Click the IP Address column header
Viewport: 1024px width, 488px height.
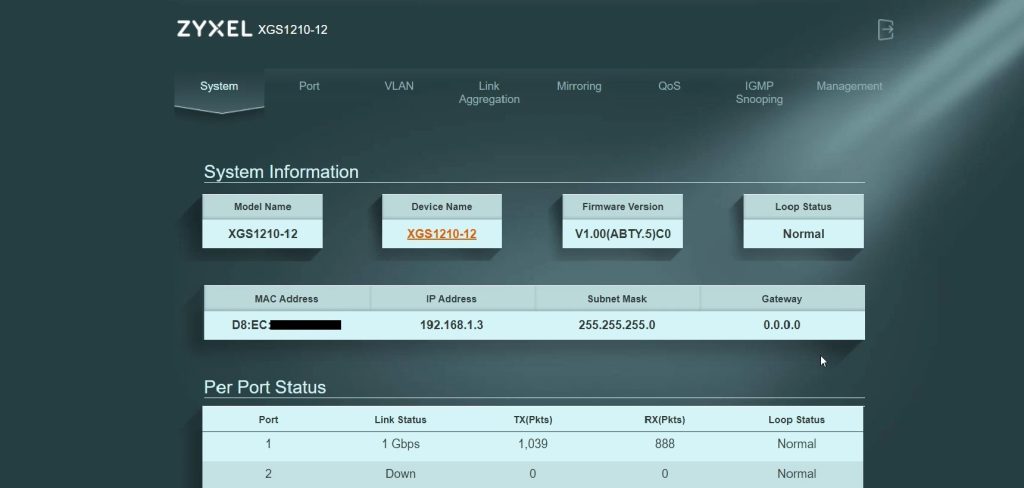tap(451, 299)
